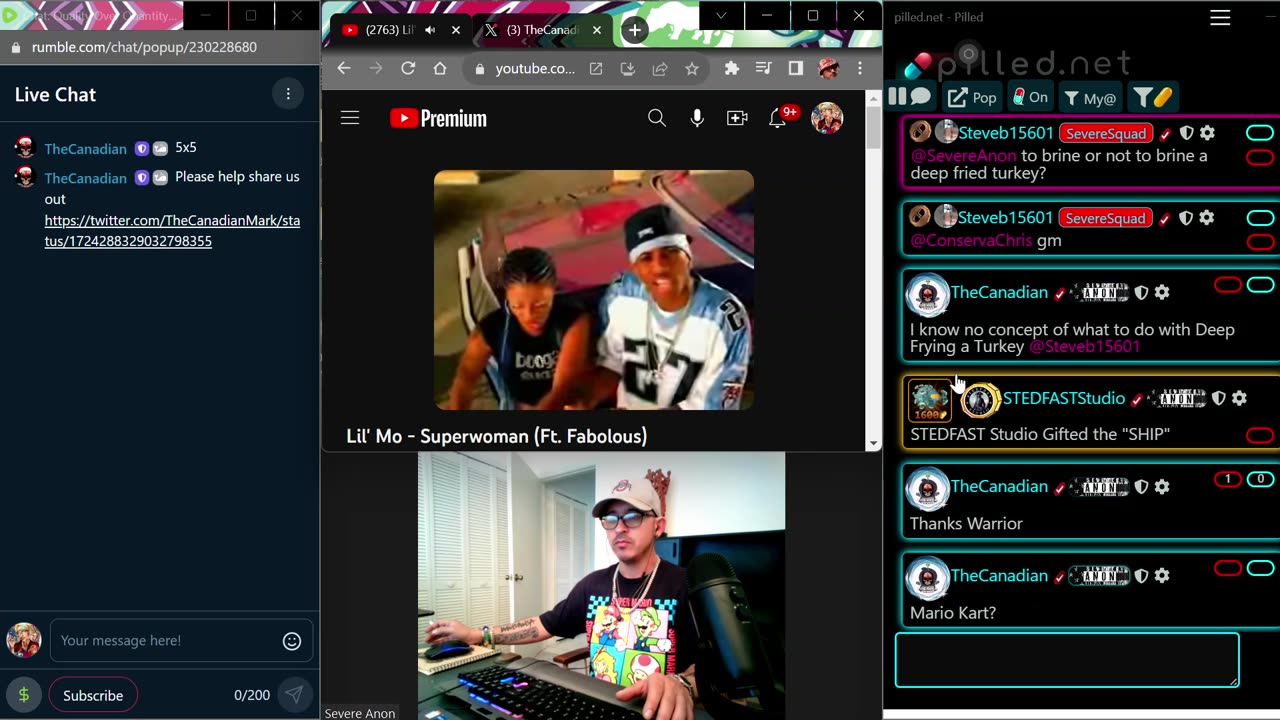The image size is (1280, 720).
Task: Mute the YouTube tab audio
Action: click(x=430, y=30)
